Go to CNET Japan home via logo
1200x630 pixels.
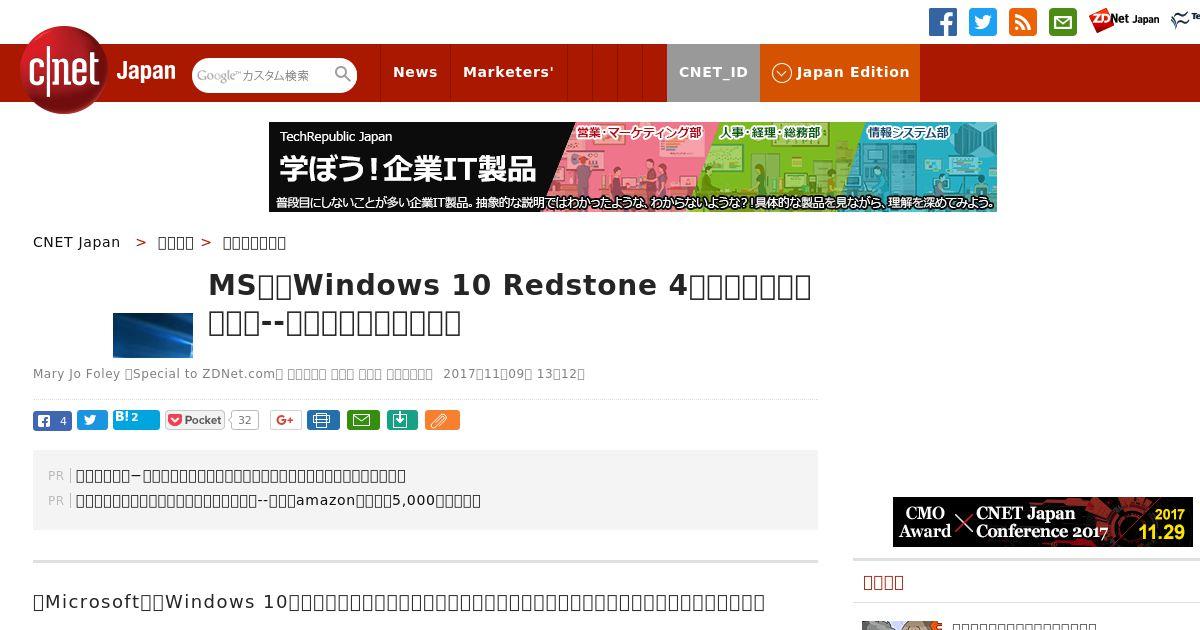tap(98, 70)
